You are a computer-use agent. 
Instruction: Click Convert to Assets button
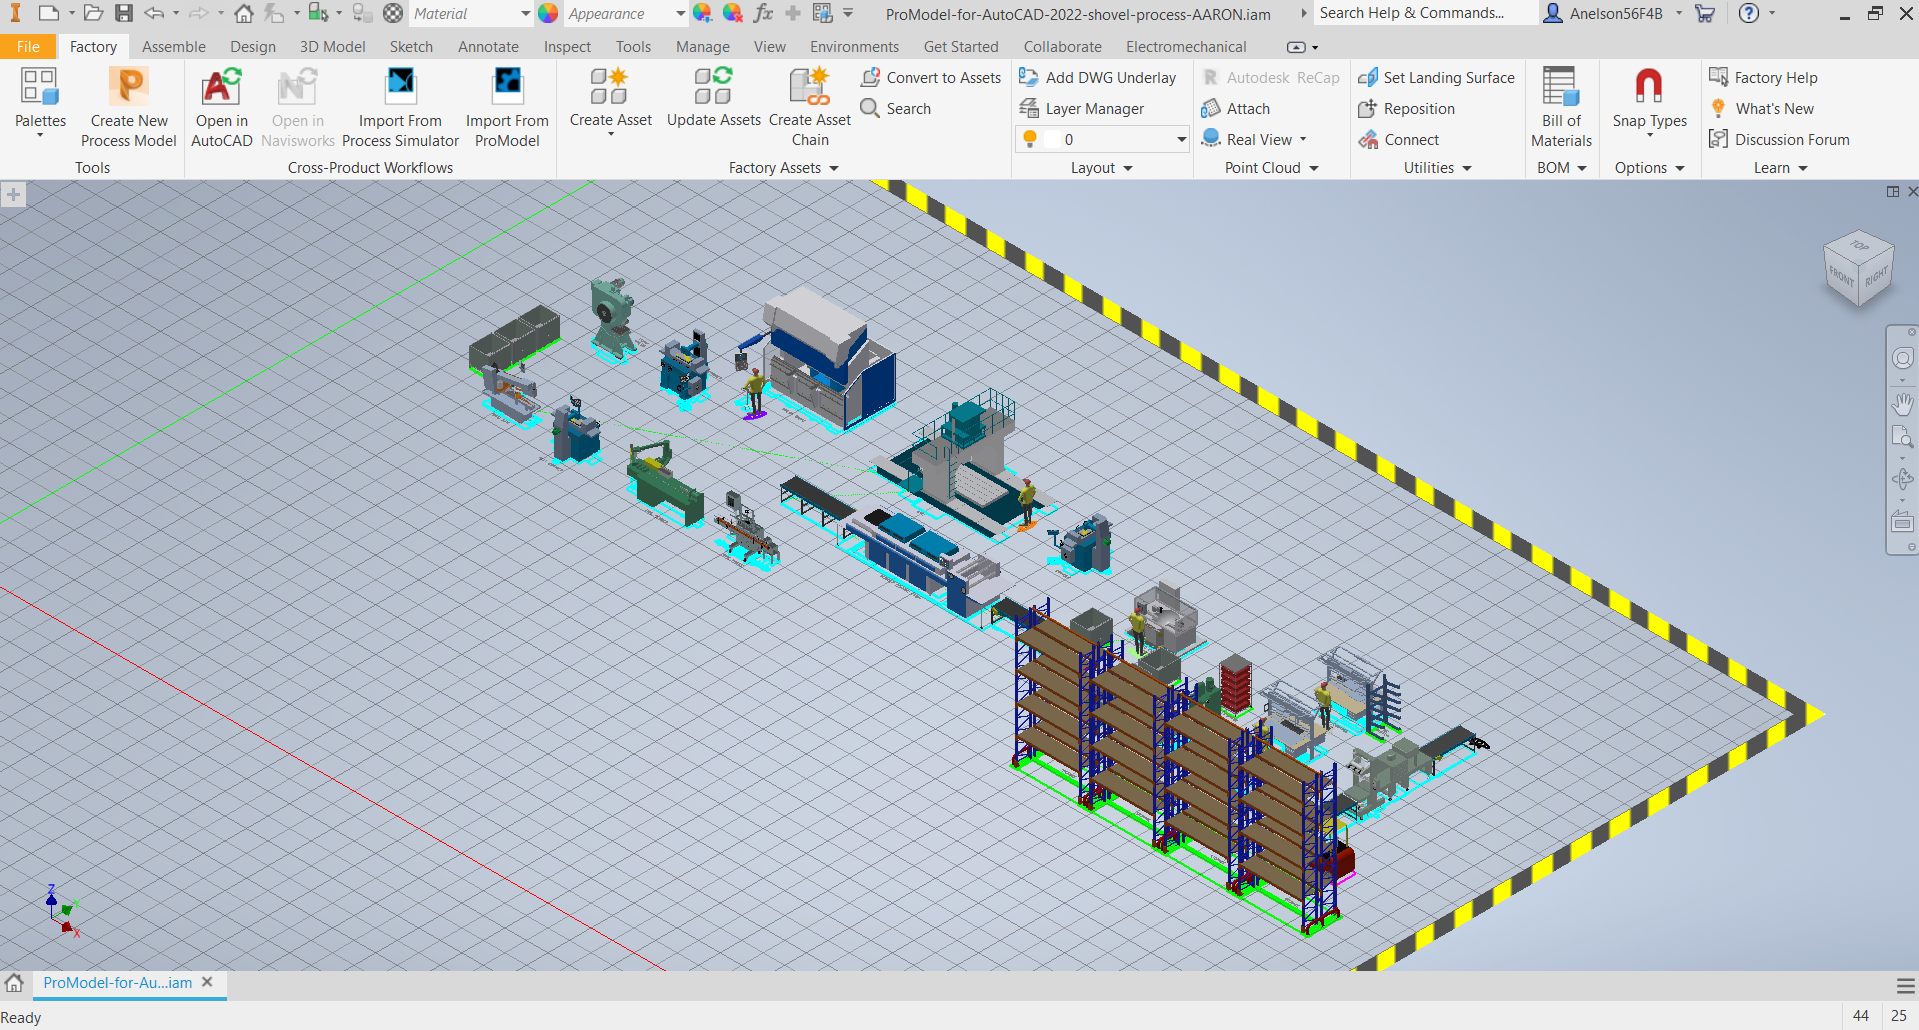[x=931, y=78]
